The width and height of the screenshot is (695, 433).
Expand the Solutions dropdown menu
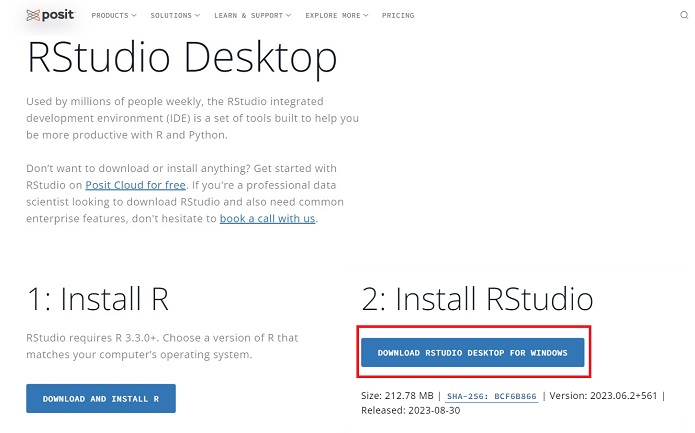tap(175, 16)
